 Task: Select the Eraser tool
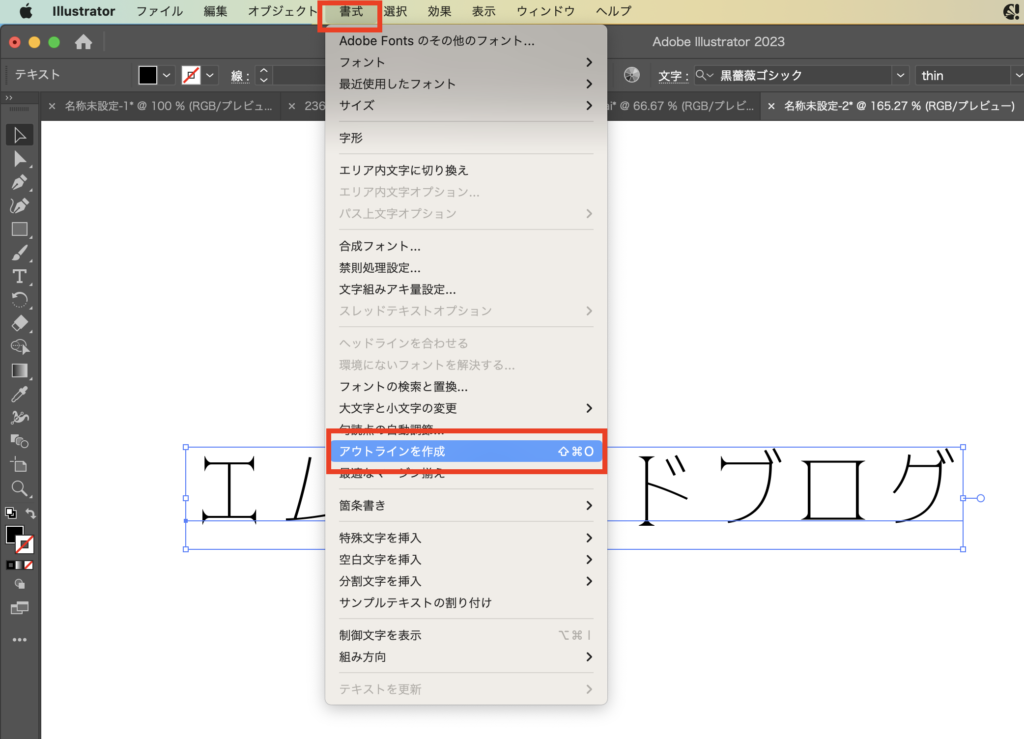pyautogui.click(x=20, y=323)
